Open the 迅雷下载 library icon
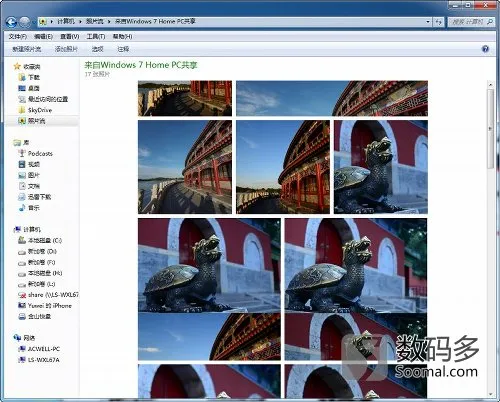Screen dimensions: 500x402 click(22, 197)
